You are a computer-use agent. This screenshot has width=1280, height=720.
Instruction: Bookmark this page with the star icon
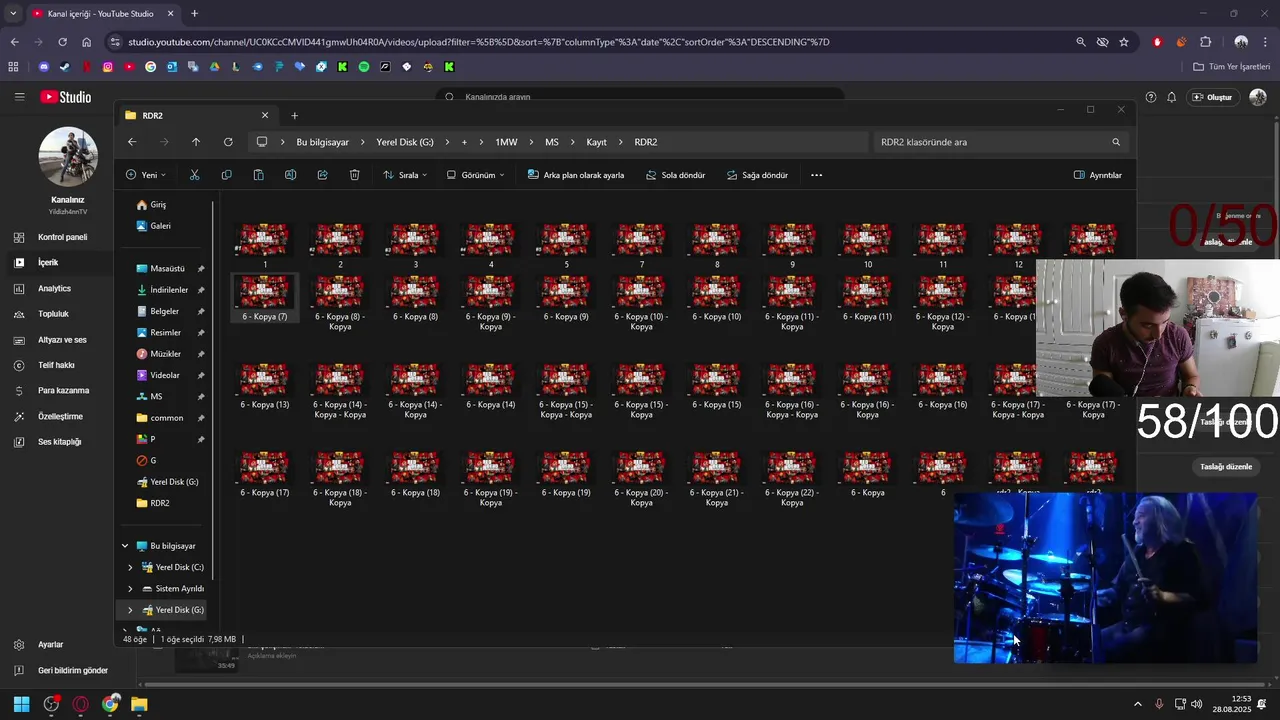1124,42
